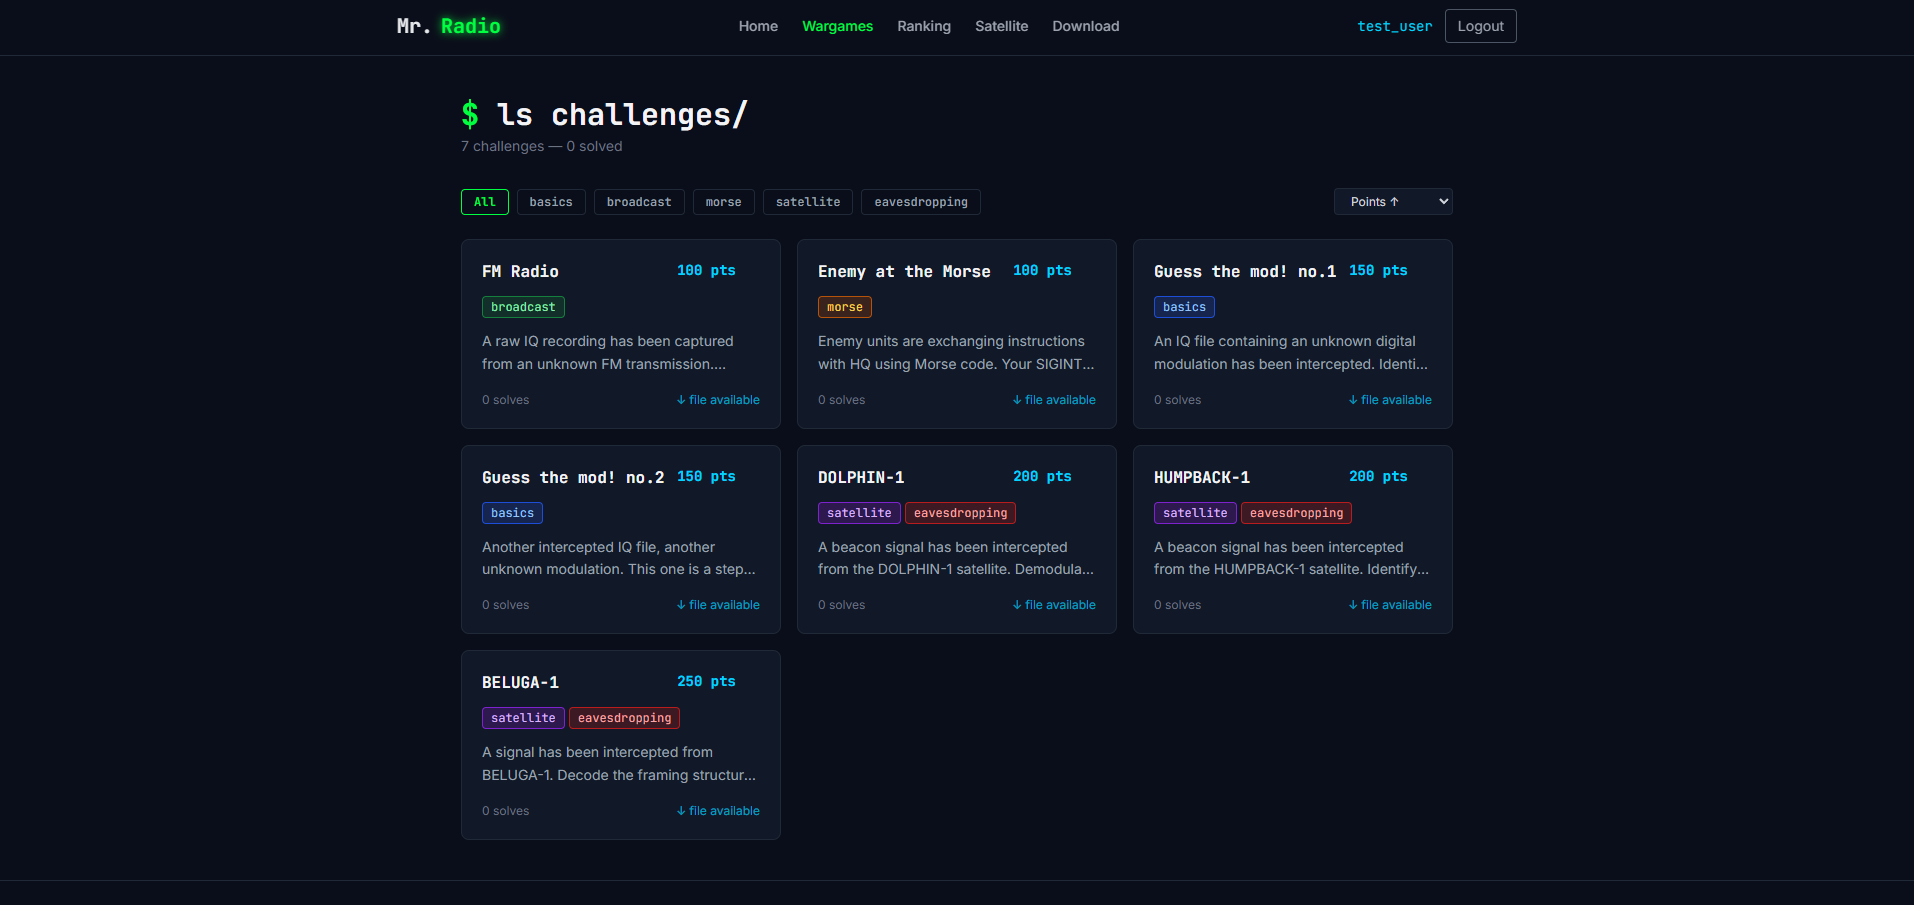Click the satellite tag on HUMPBACK-1 card
This screenshot has width=1914, height=905.
[1195, 513]
